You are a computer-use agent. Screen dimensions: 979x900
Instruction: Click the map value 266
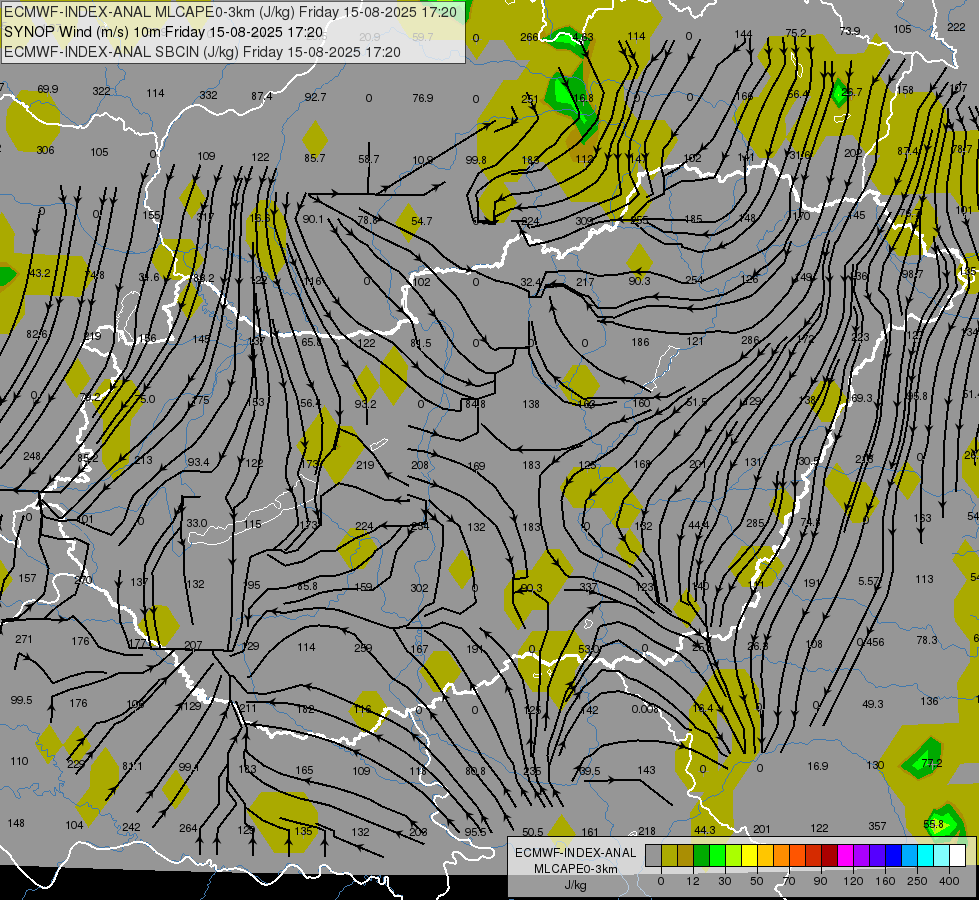coord(529,37)
